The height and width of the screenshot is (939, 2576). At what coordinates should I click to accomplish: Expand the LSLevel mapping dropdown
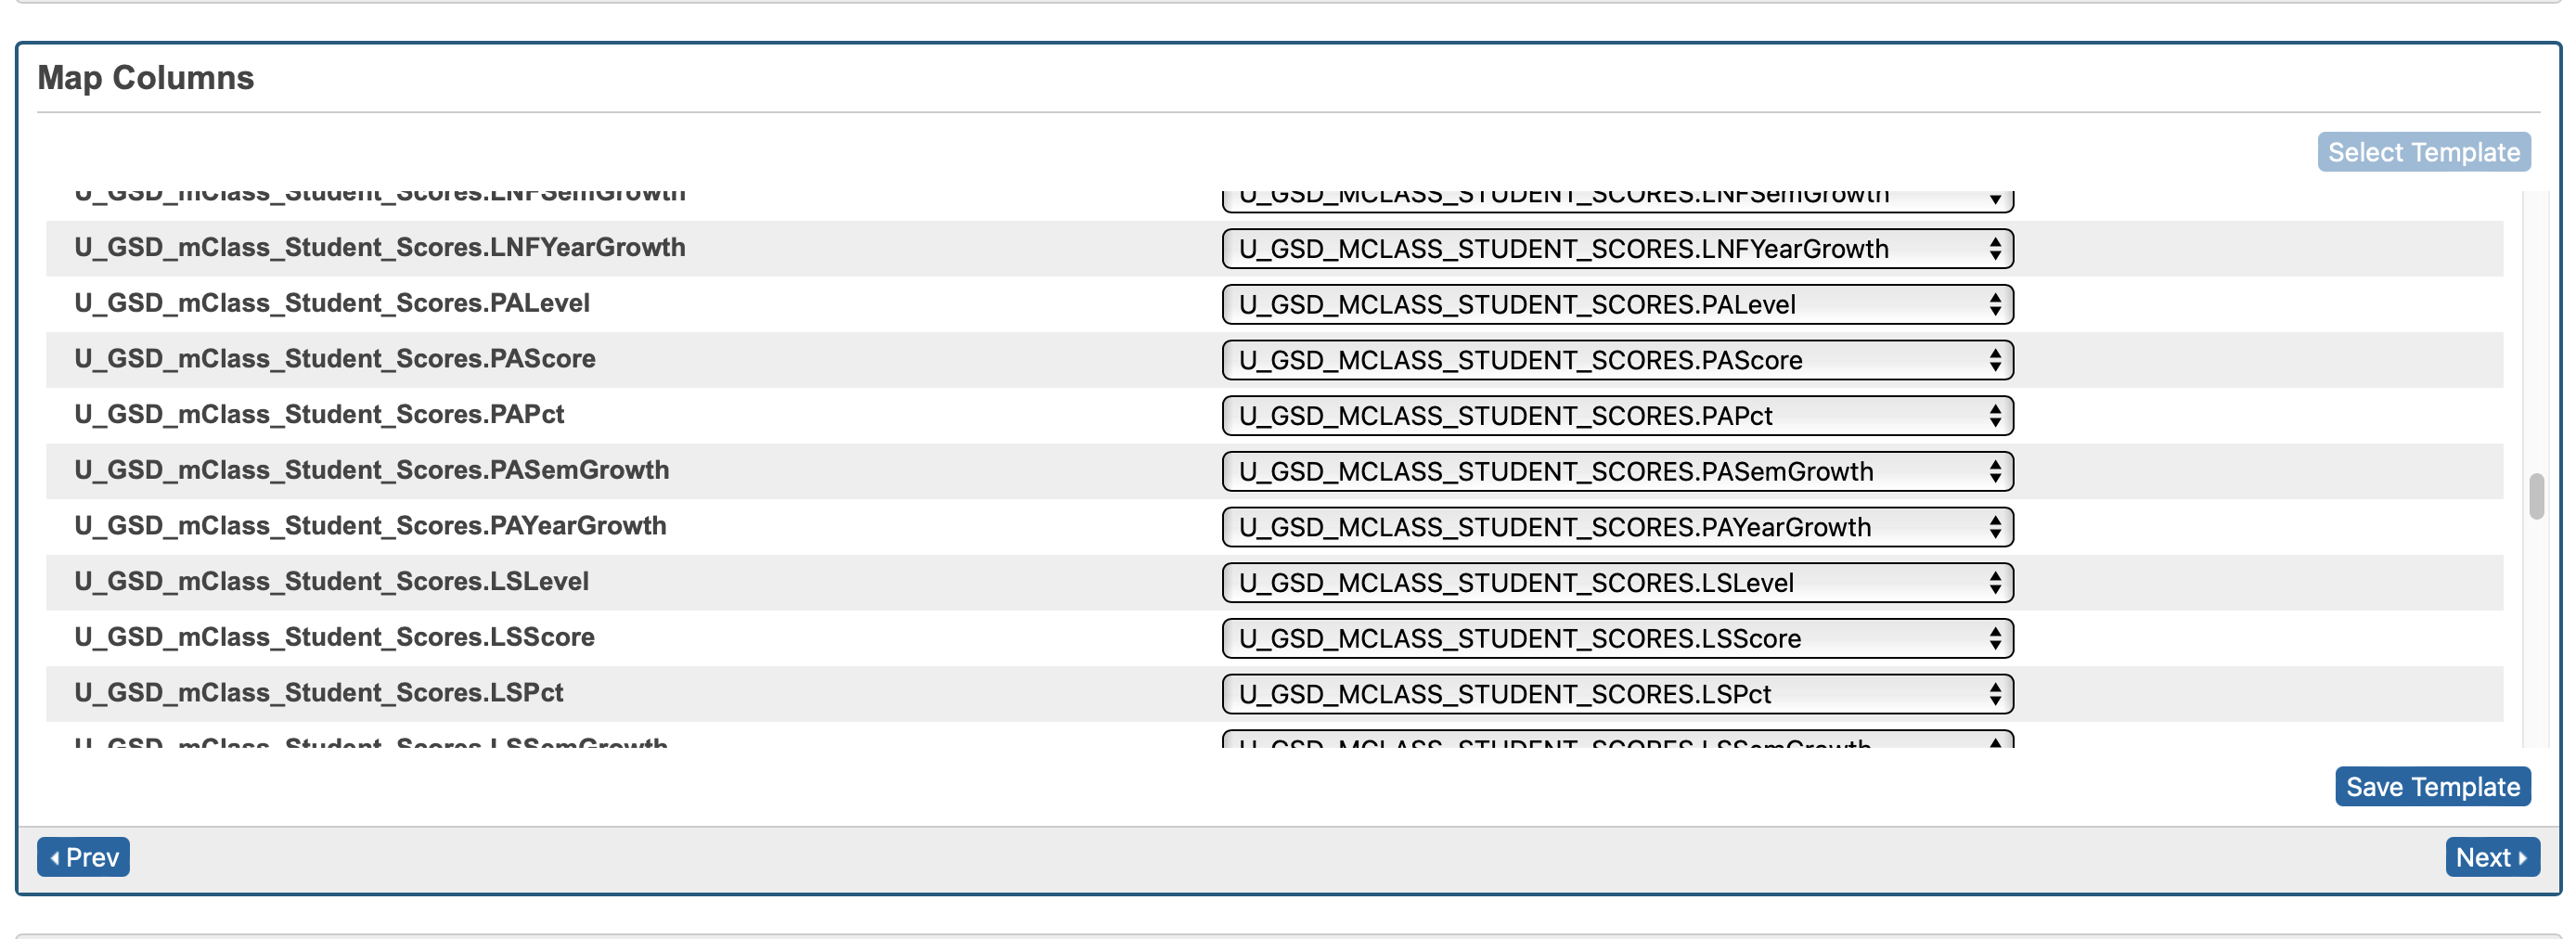1616,583
